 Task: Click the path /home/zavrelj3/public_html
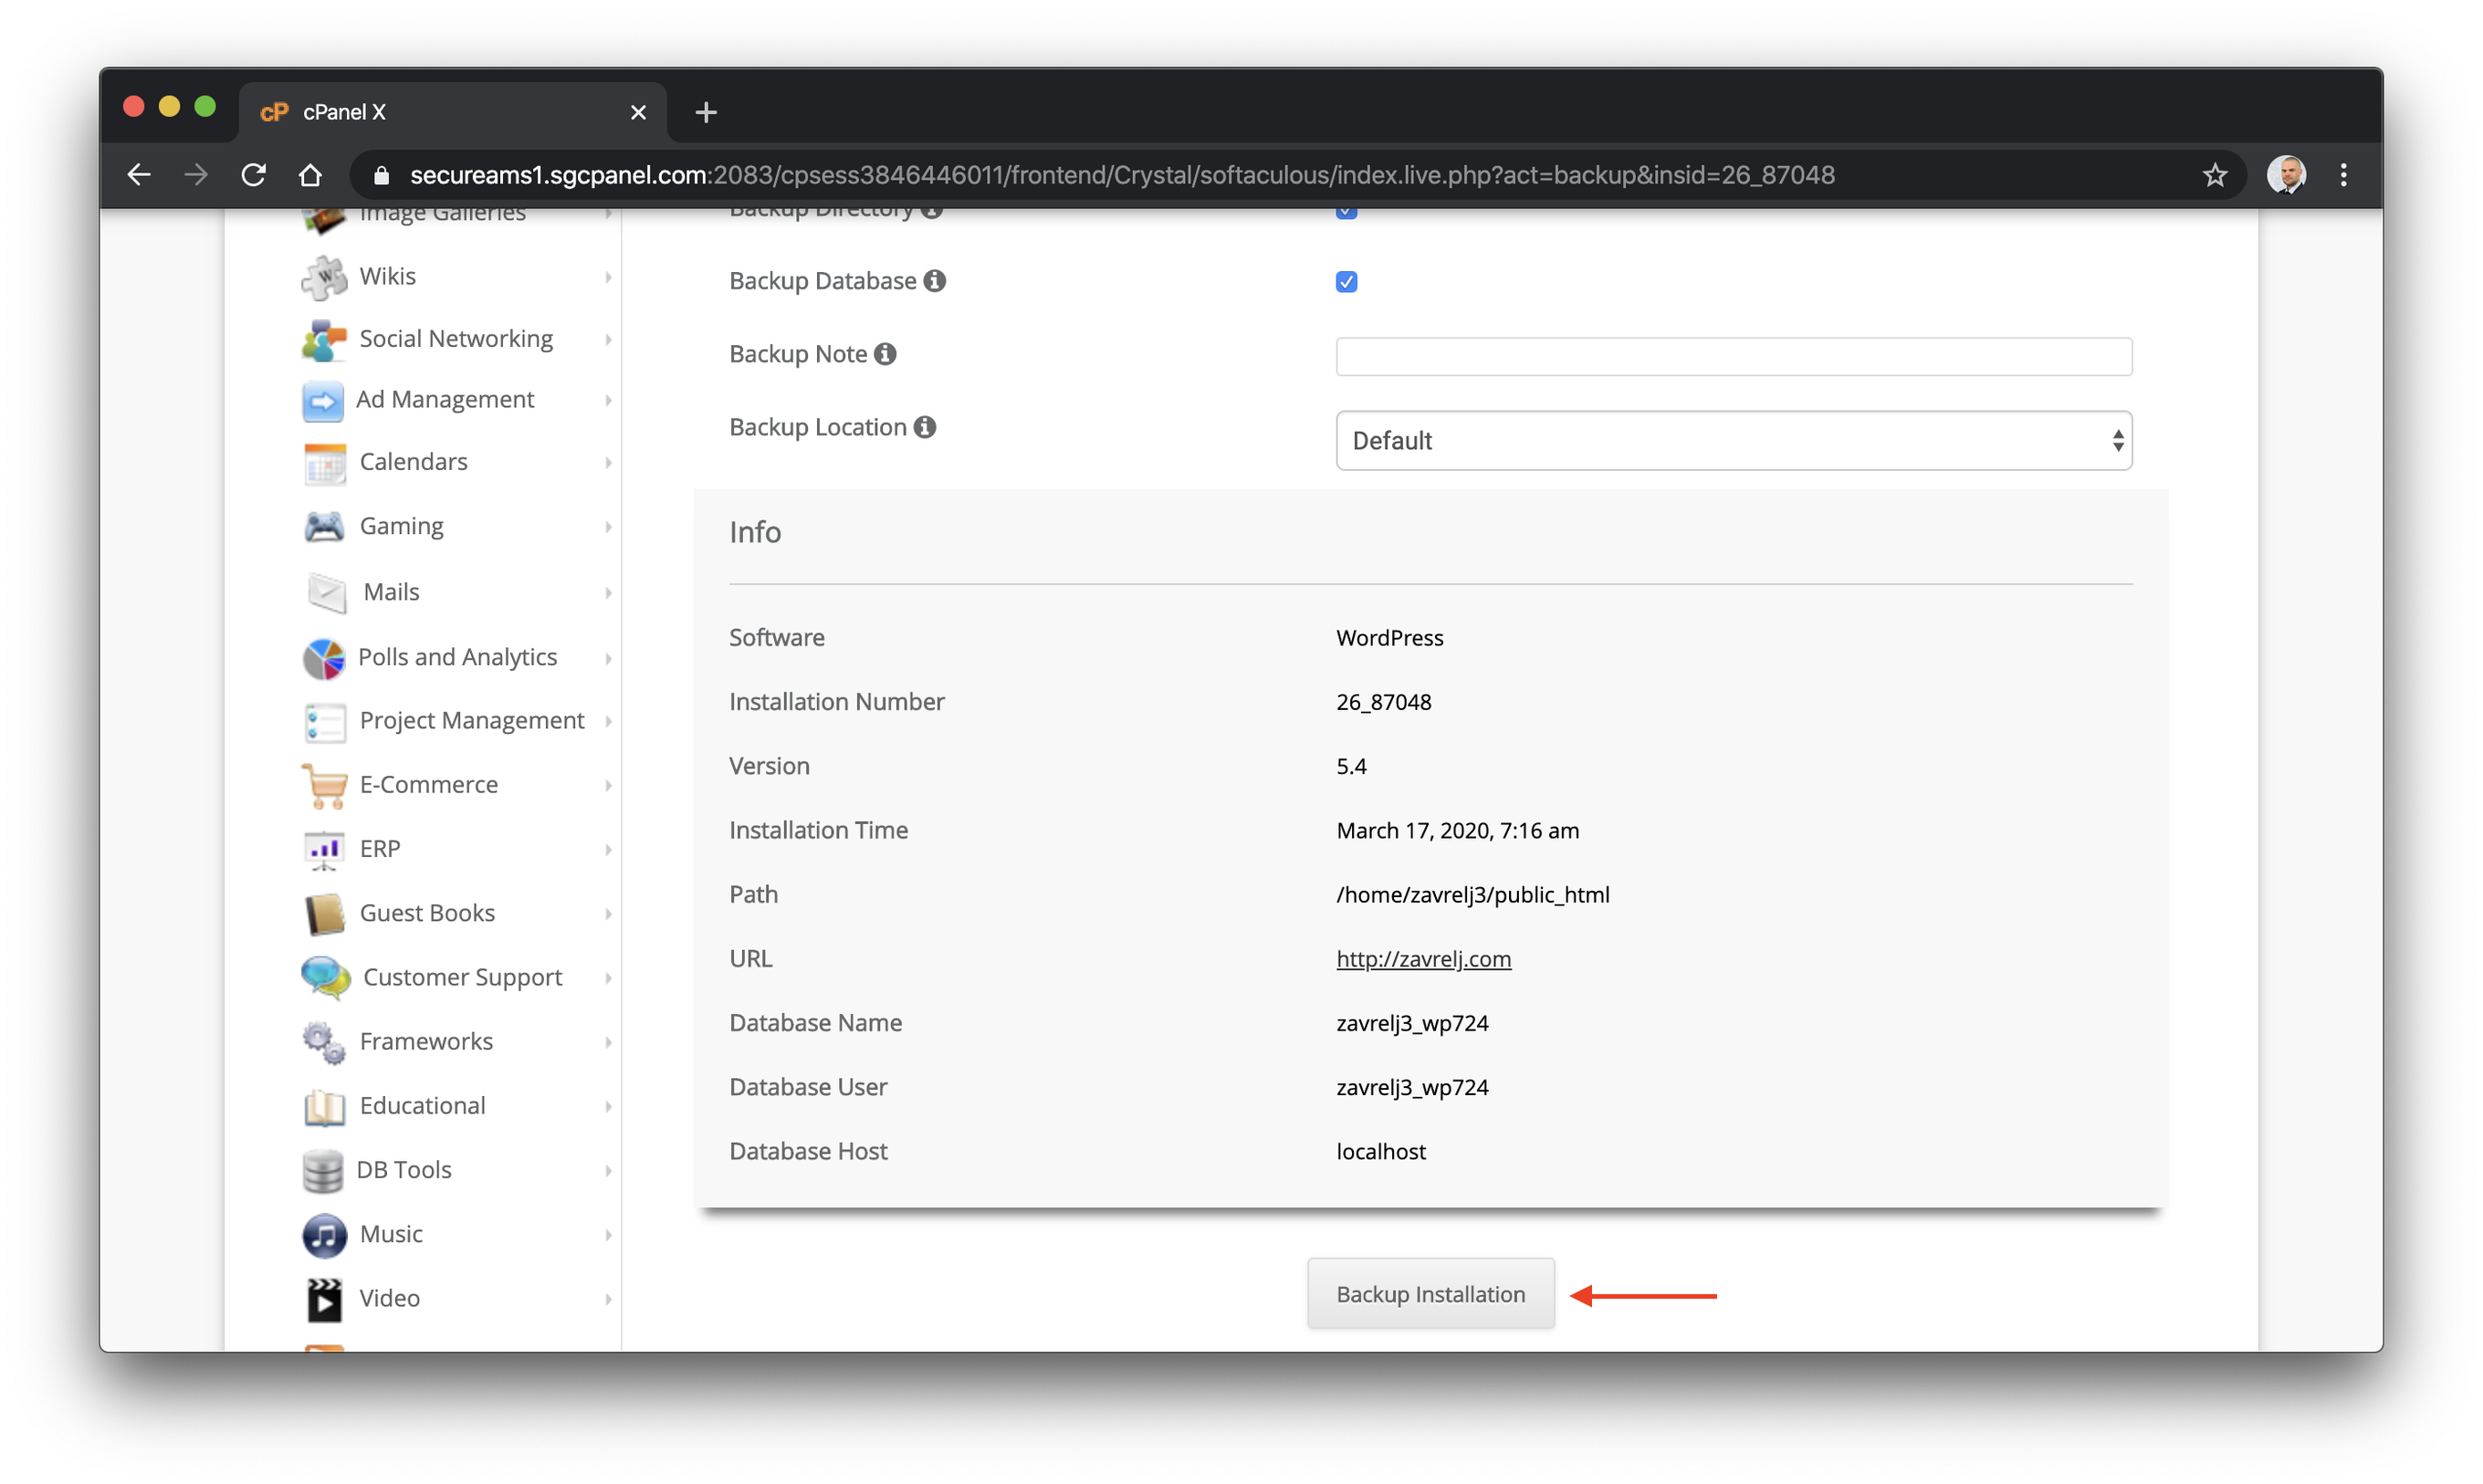point(1472,895)
